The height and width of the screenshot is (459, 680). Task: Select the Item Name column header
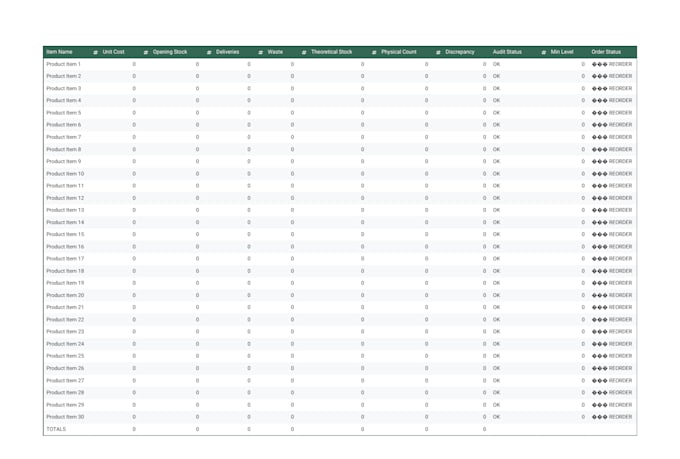point(59,52)
